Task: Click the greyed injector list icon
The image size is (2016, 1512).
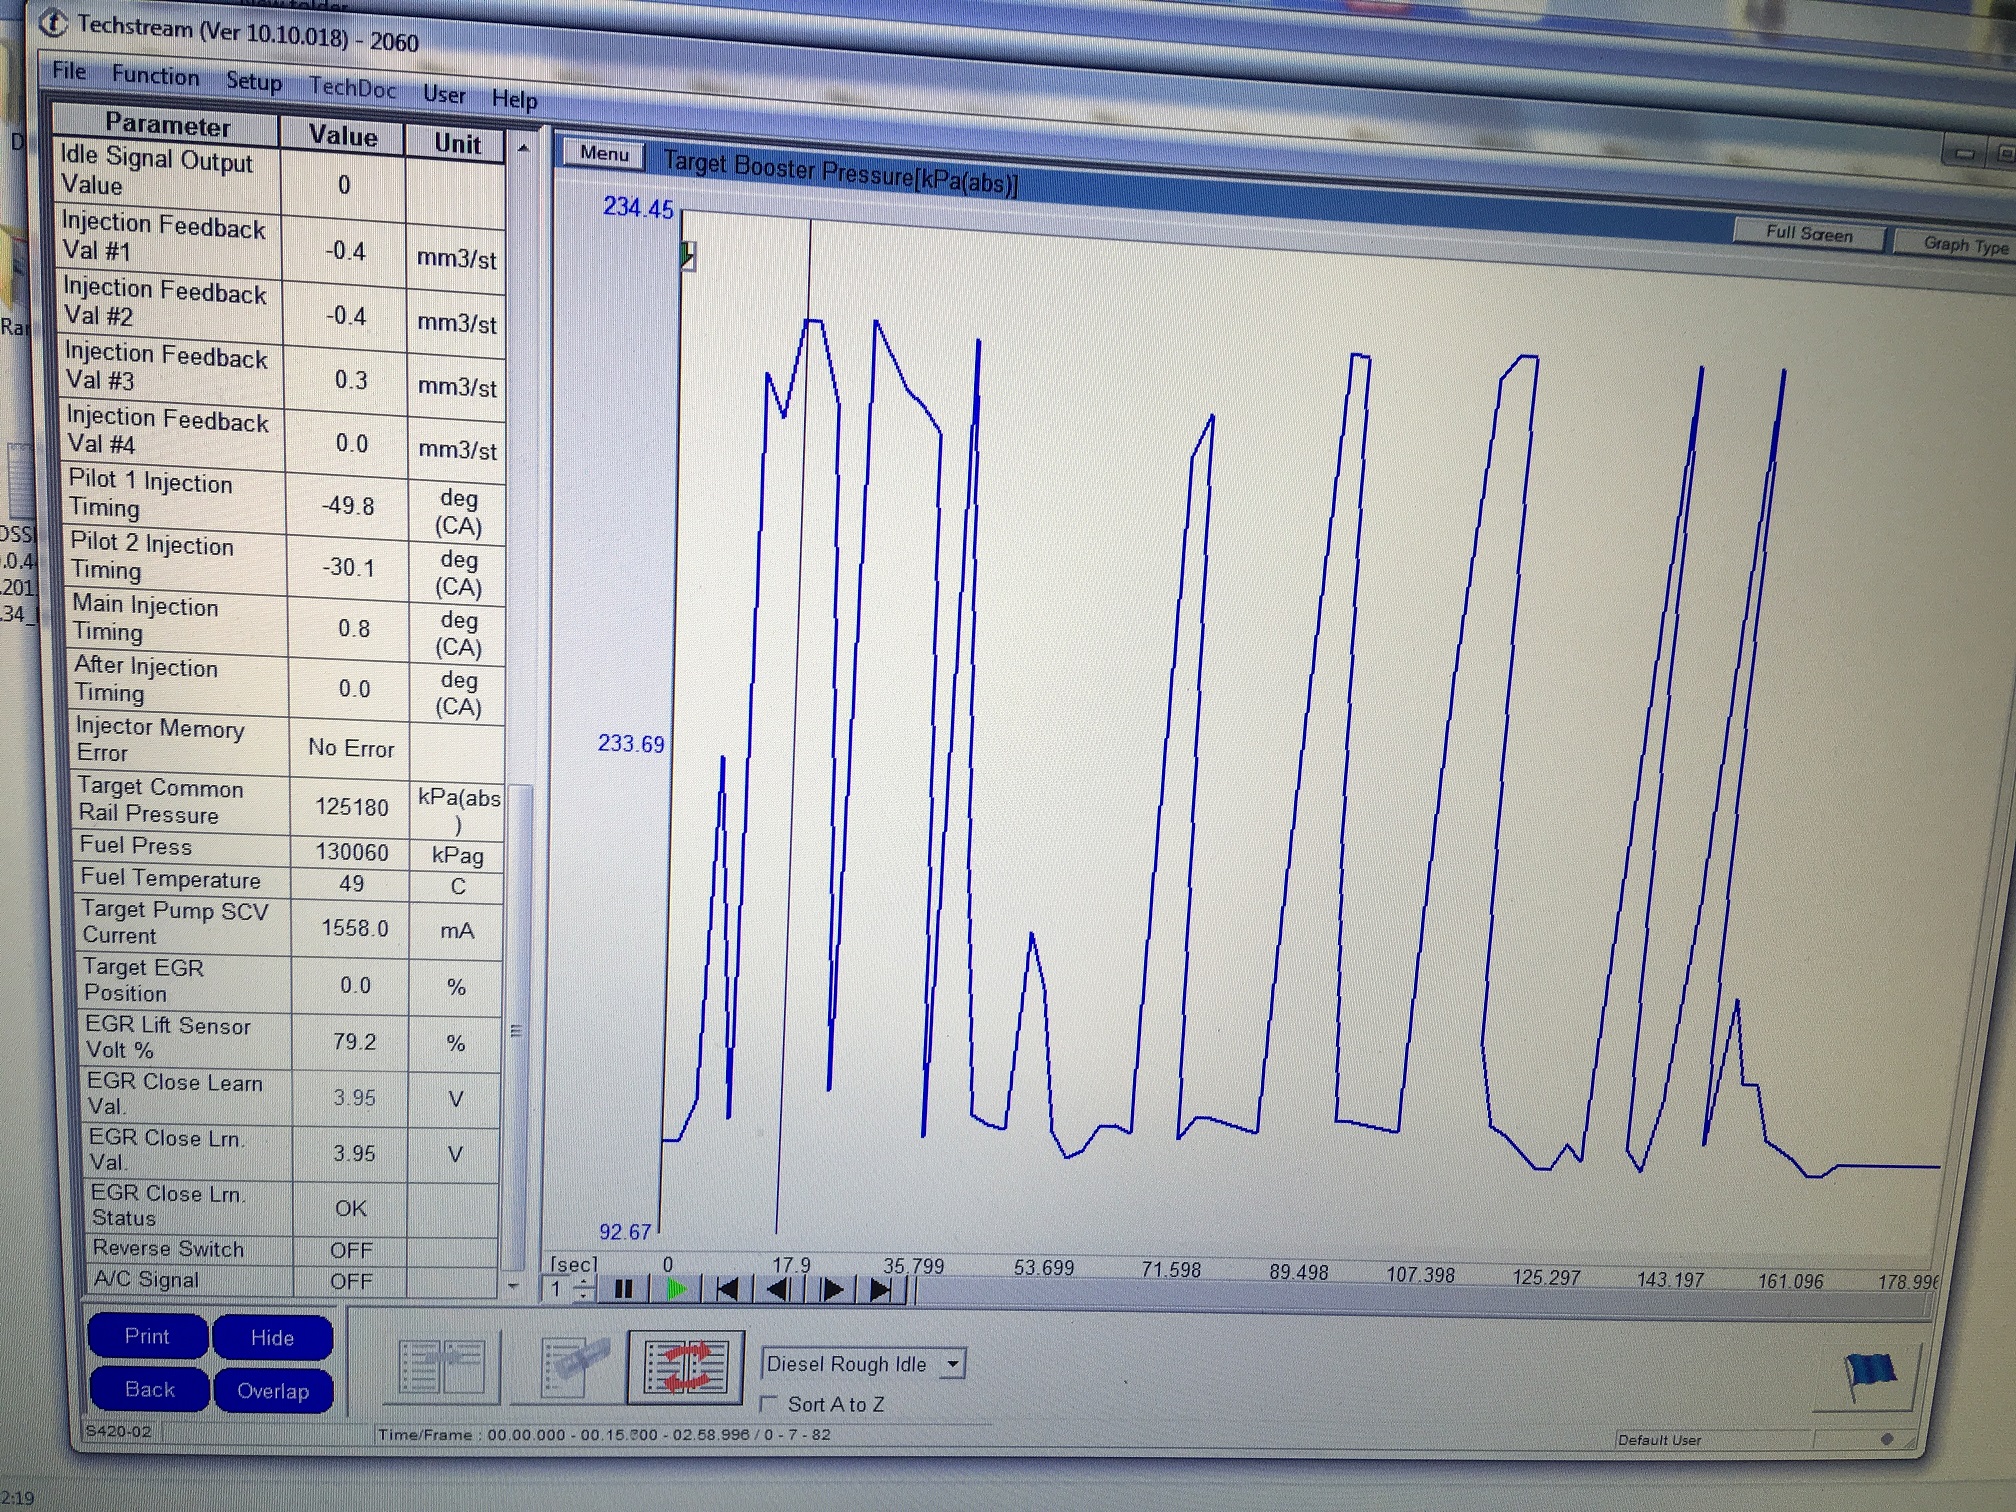Action: click(574, 1367)
